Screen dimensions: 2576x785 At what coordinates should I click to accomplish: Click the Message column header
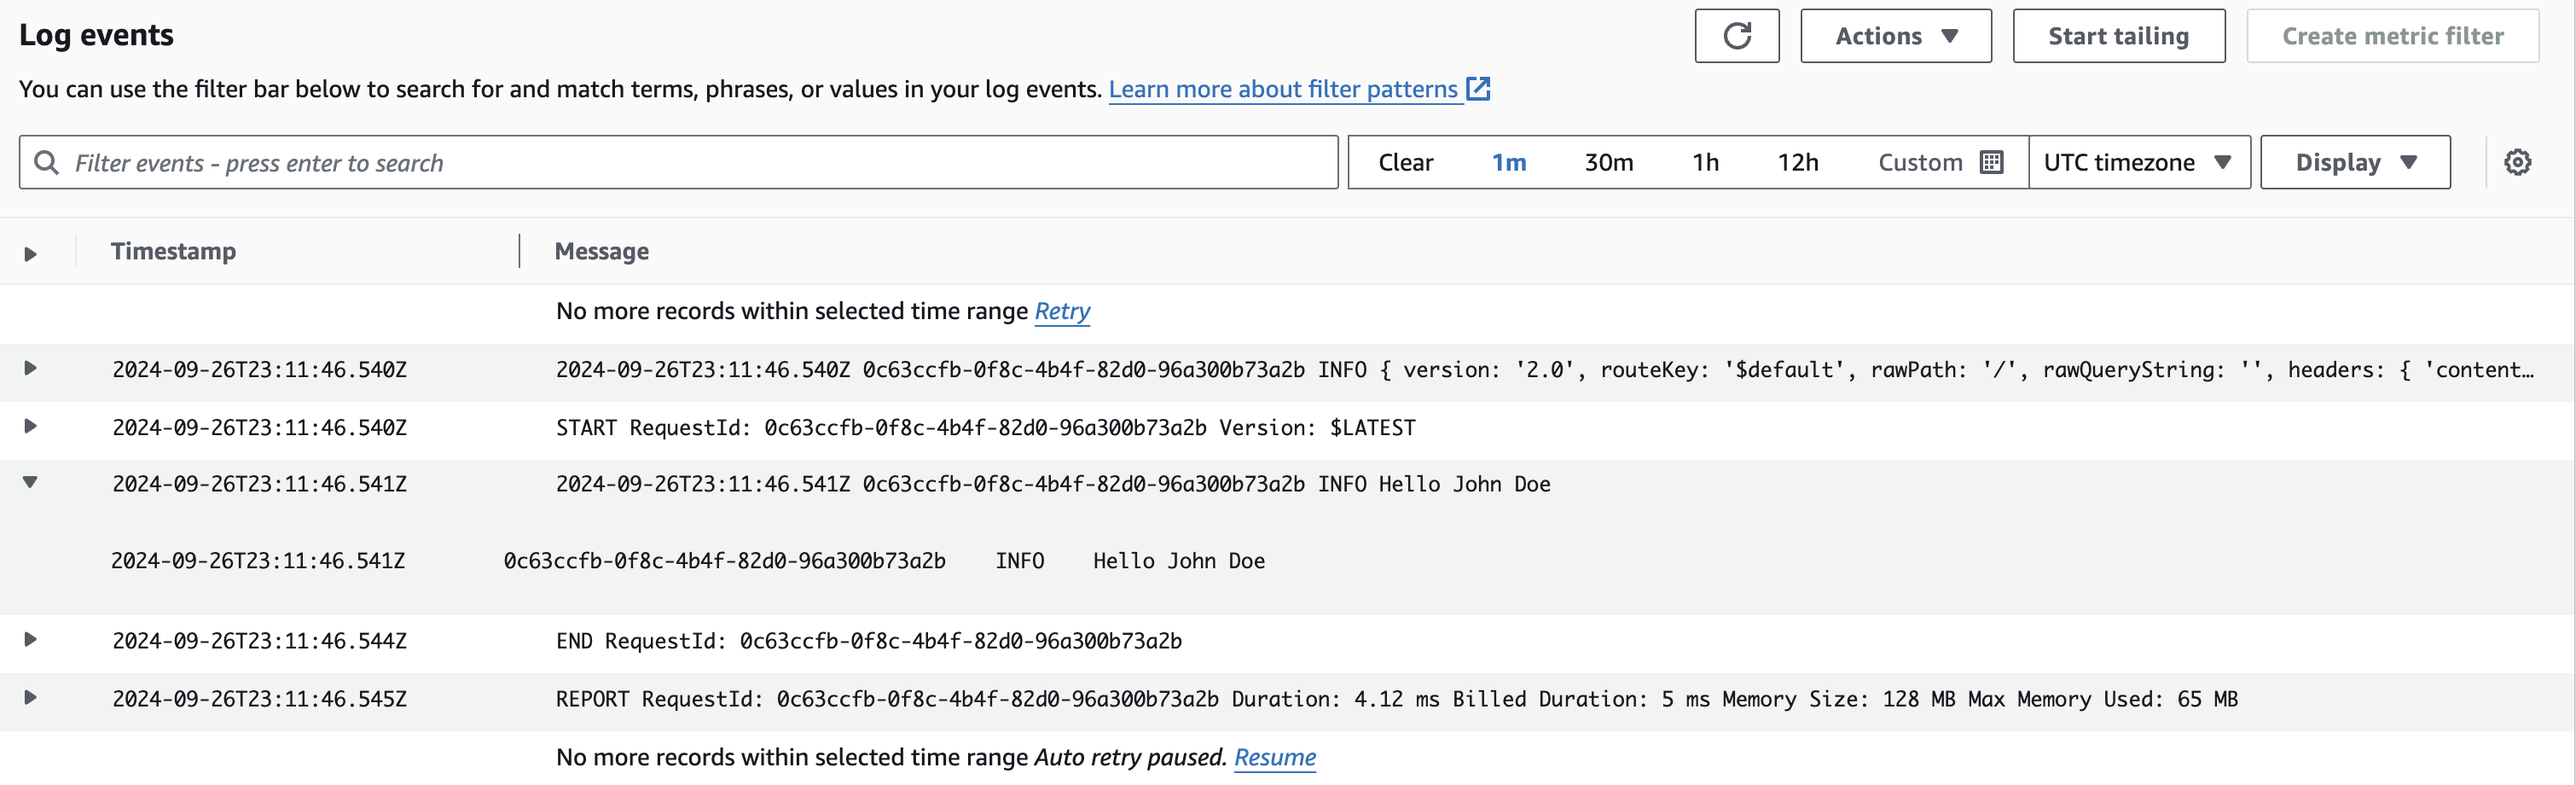(601, 251)
